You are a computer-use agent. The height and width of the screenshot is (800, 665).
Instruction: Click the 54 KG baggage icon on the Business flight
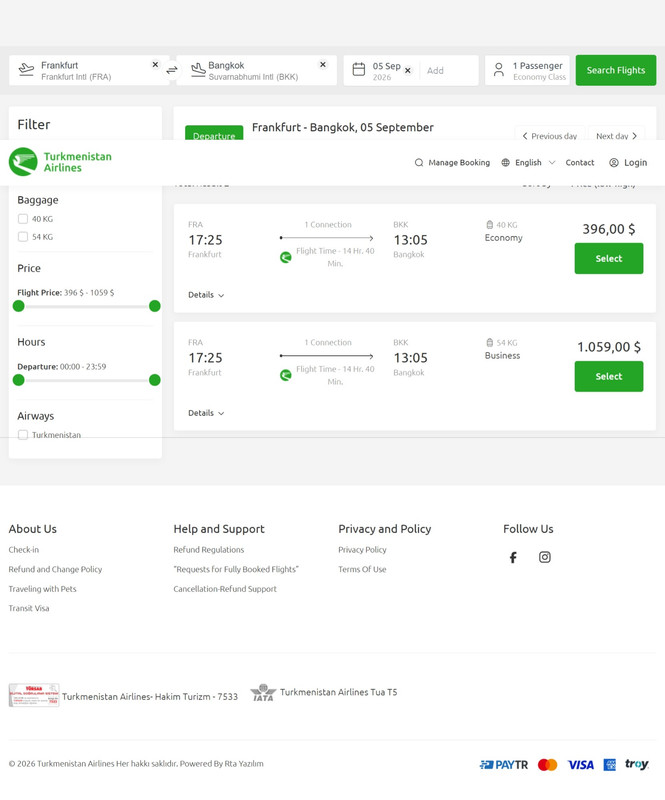(489, 342)
